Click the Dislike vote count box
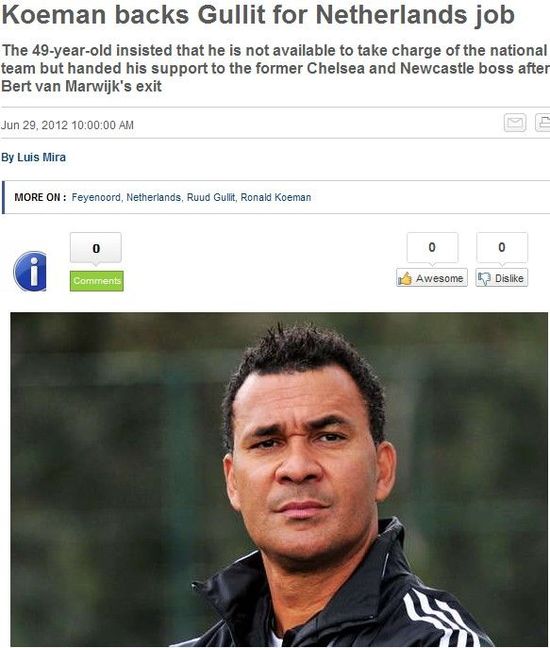Screen dimensions: 550x648 502,247
